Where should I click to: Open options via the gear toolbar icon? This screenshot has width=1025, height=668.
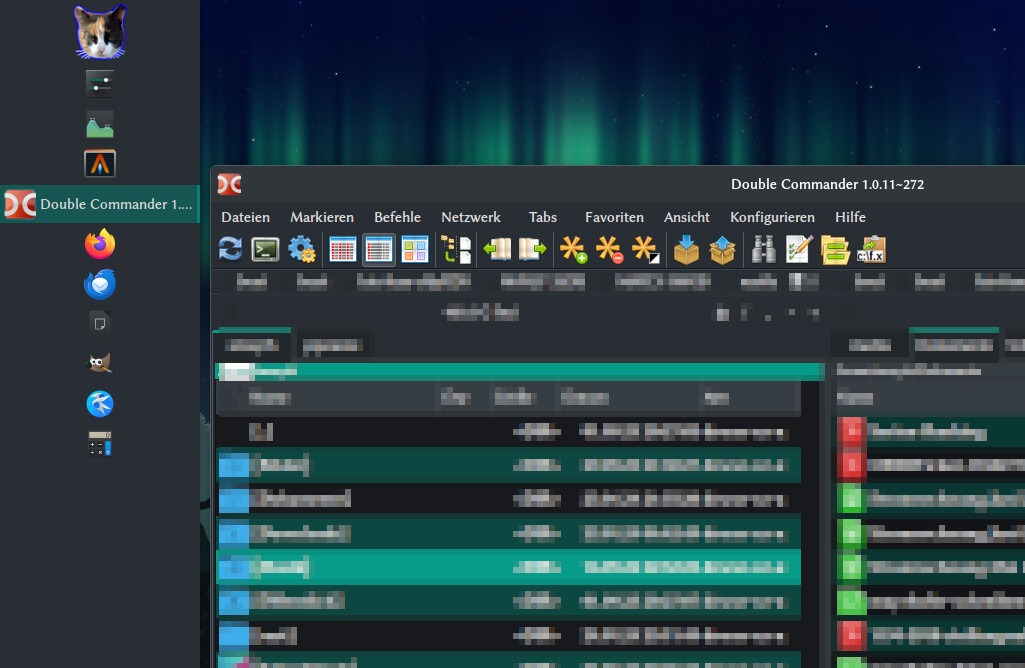pyautogui.click(x=301, y=249)
